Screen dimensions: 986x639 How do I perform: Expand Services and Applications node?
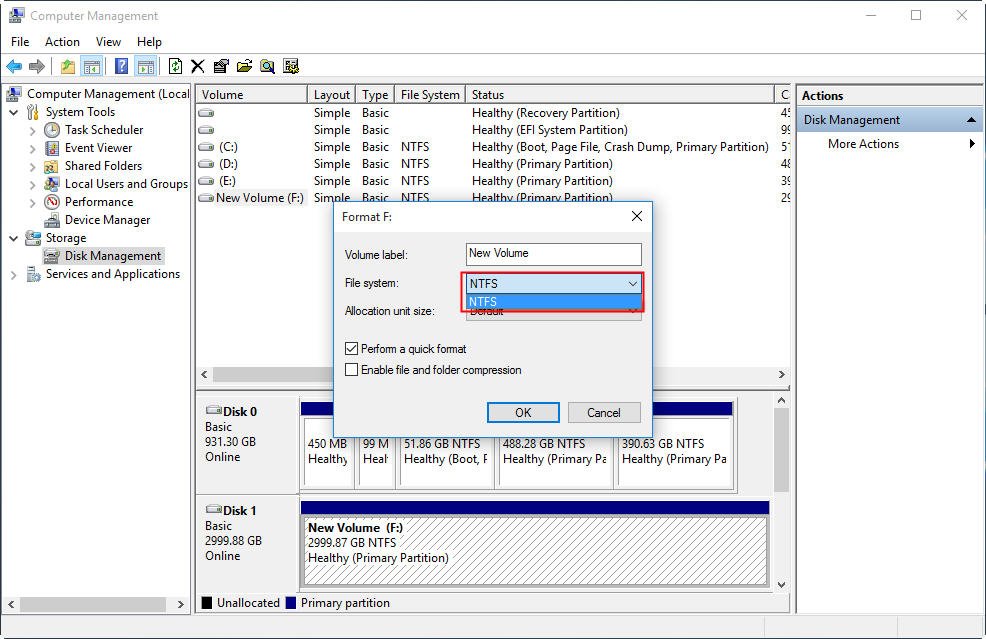point(13,275)
